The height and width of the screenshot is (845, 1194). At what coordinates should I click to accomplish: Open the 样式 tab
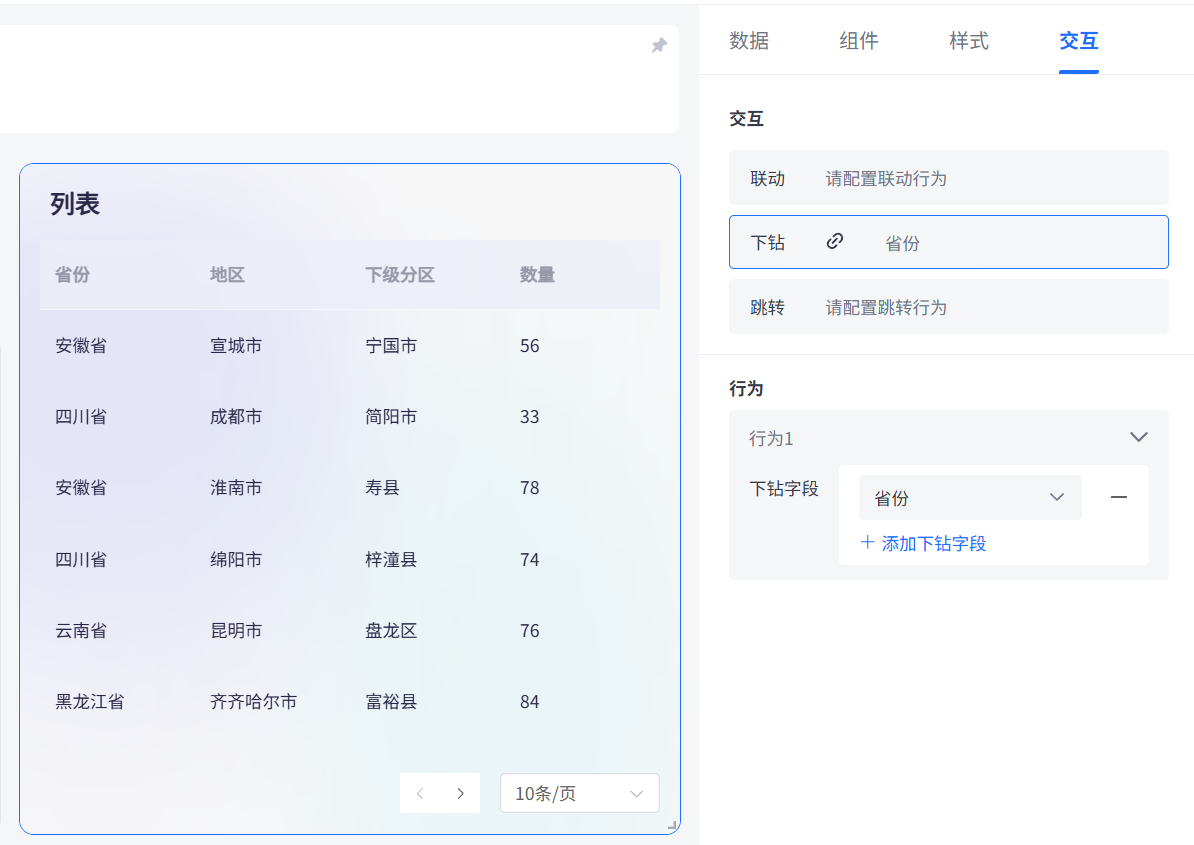point(969,41)
